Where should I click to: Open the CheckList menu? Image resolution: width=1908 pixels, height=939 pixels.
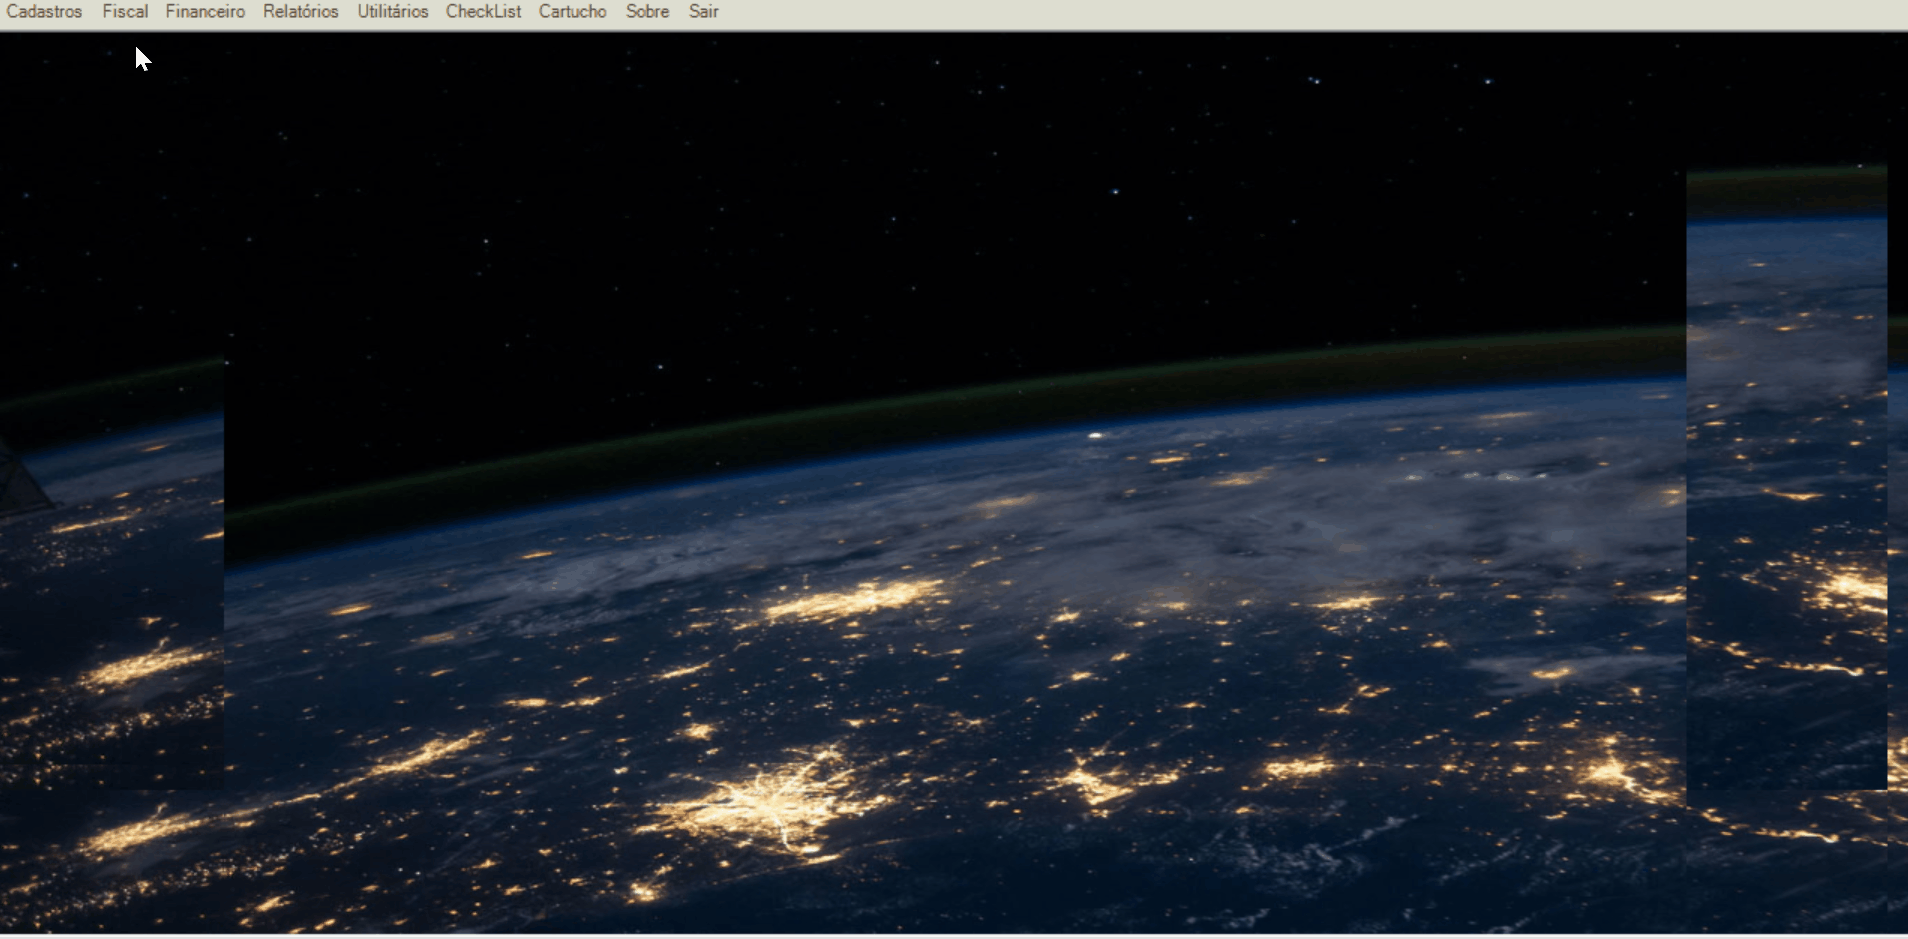483,12
